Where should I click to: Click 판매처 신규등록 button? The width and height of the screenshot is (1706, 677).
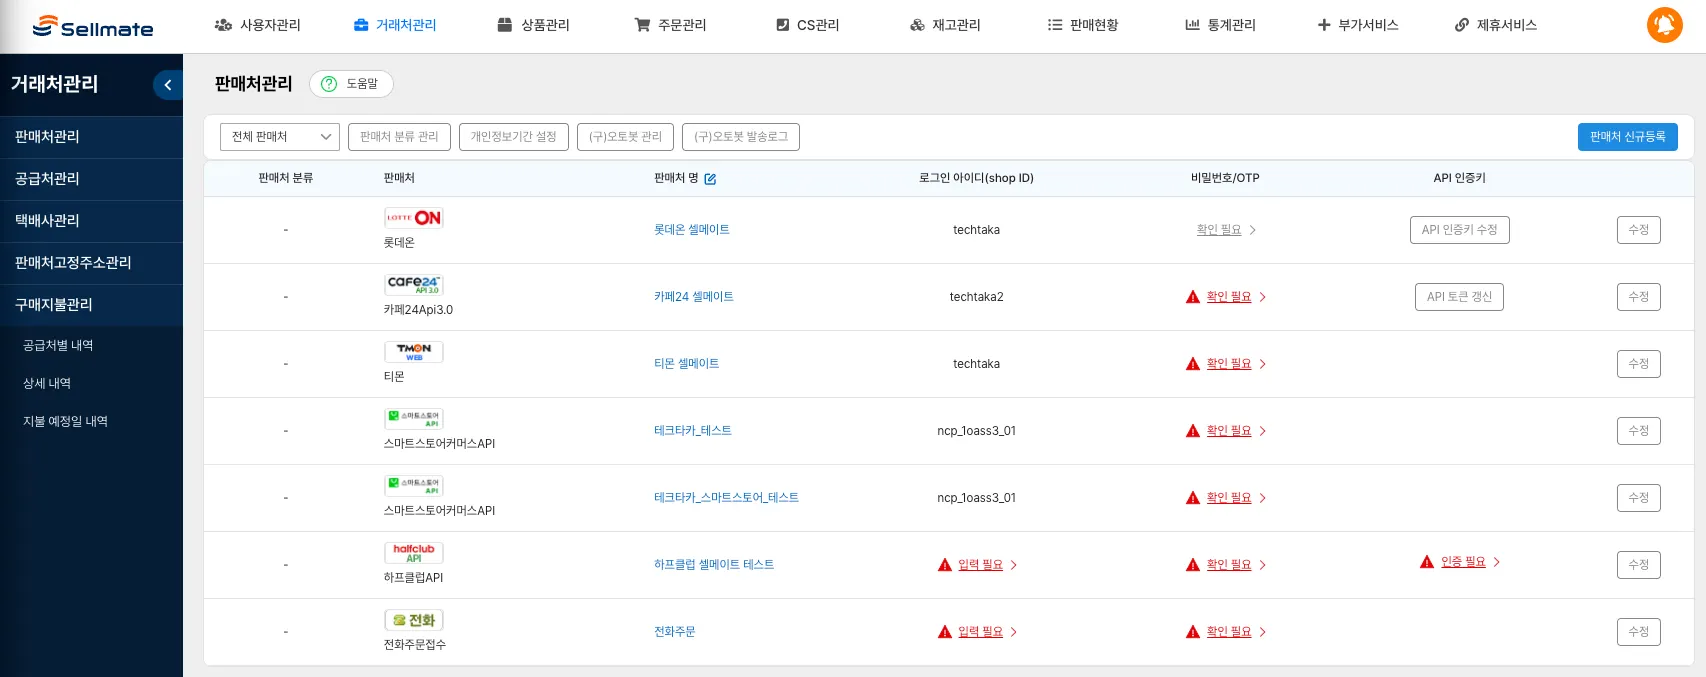coord(1628,137)
